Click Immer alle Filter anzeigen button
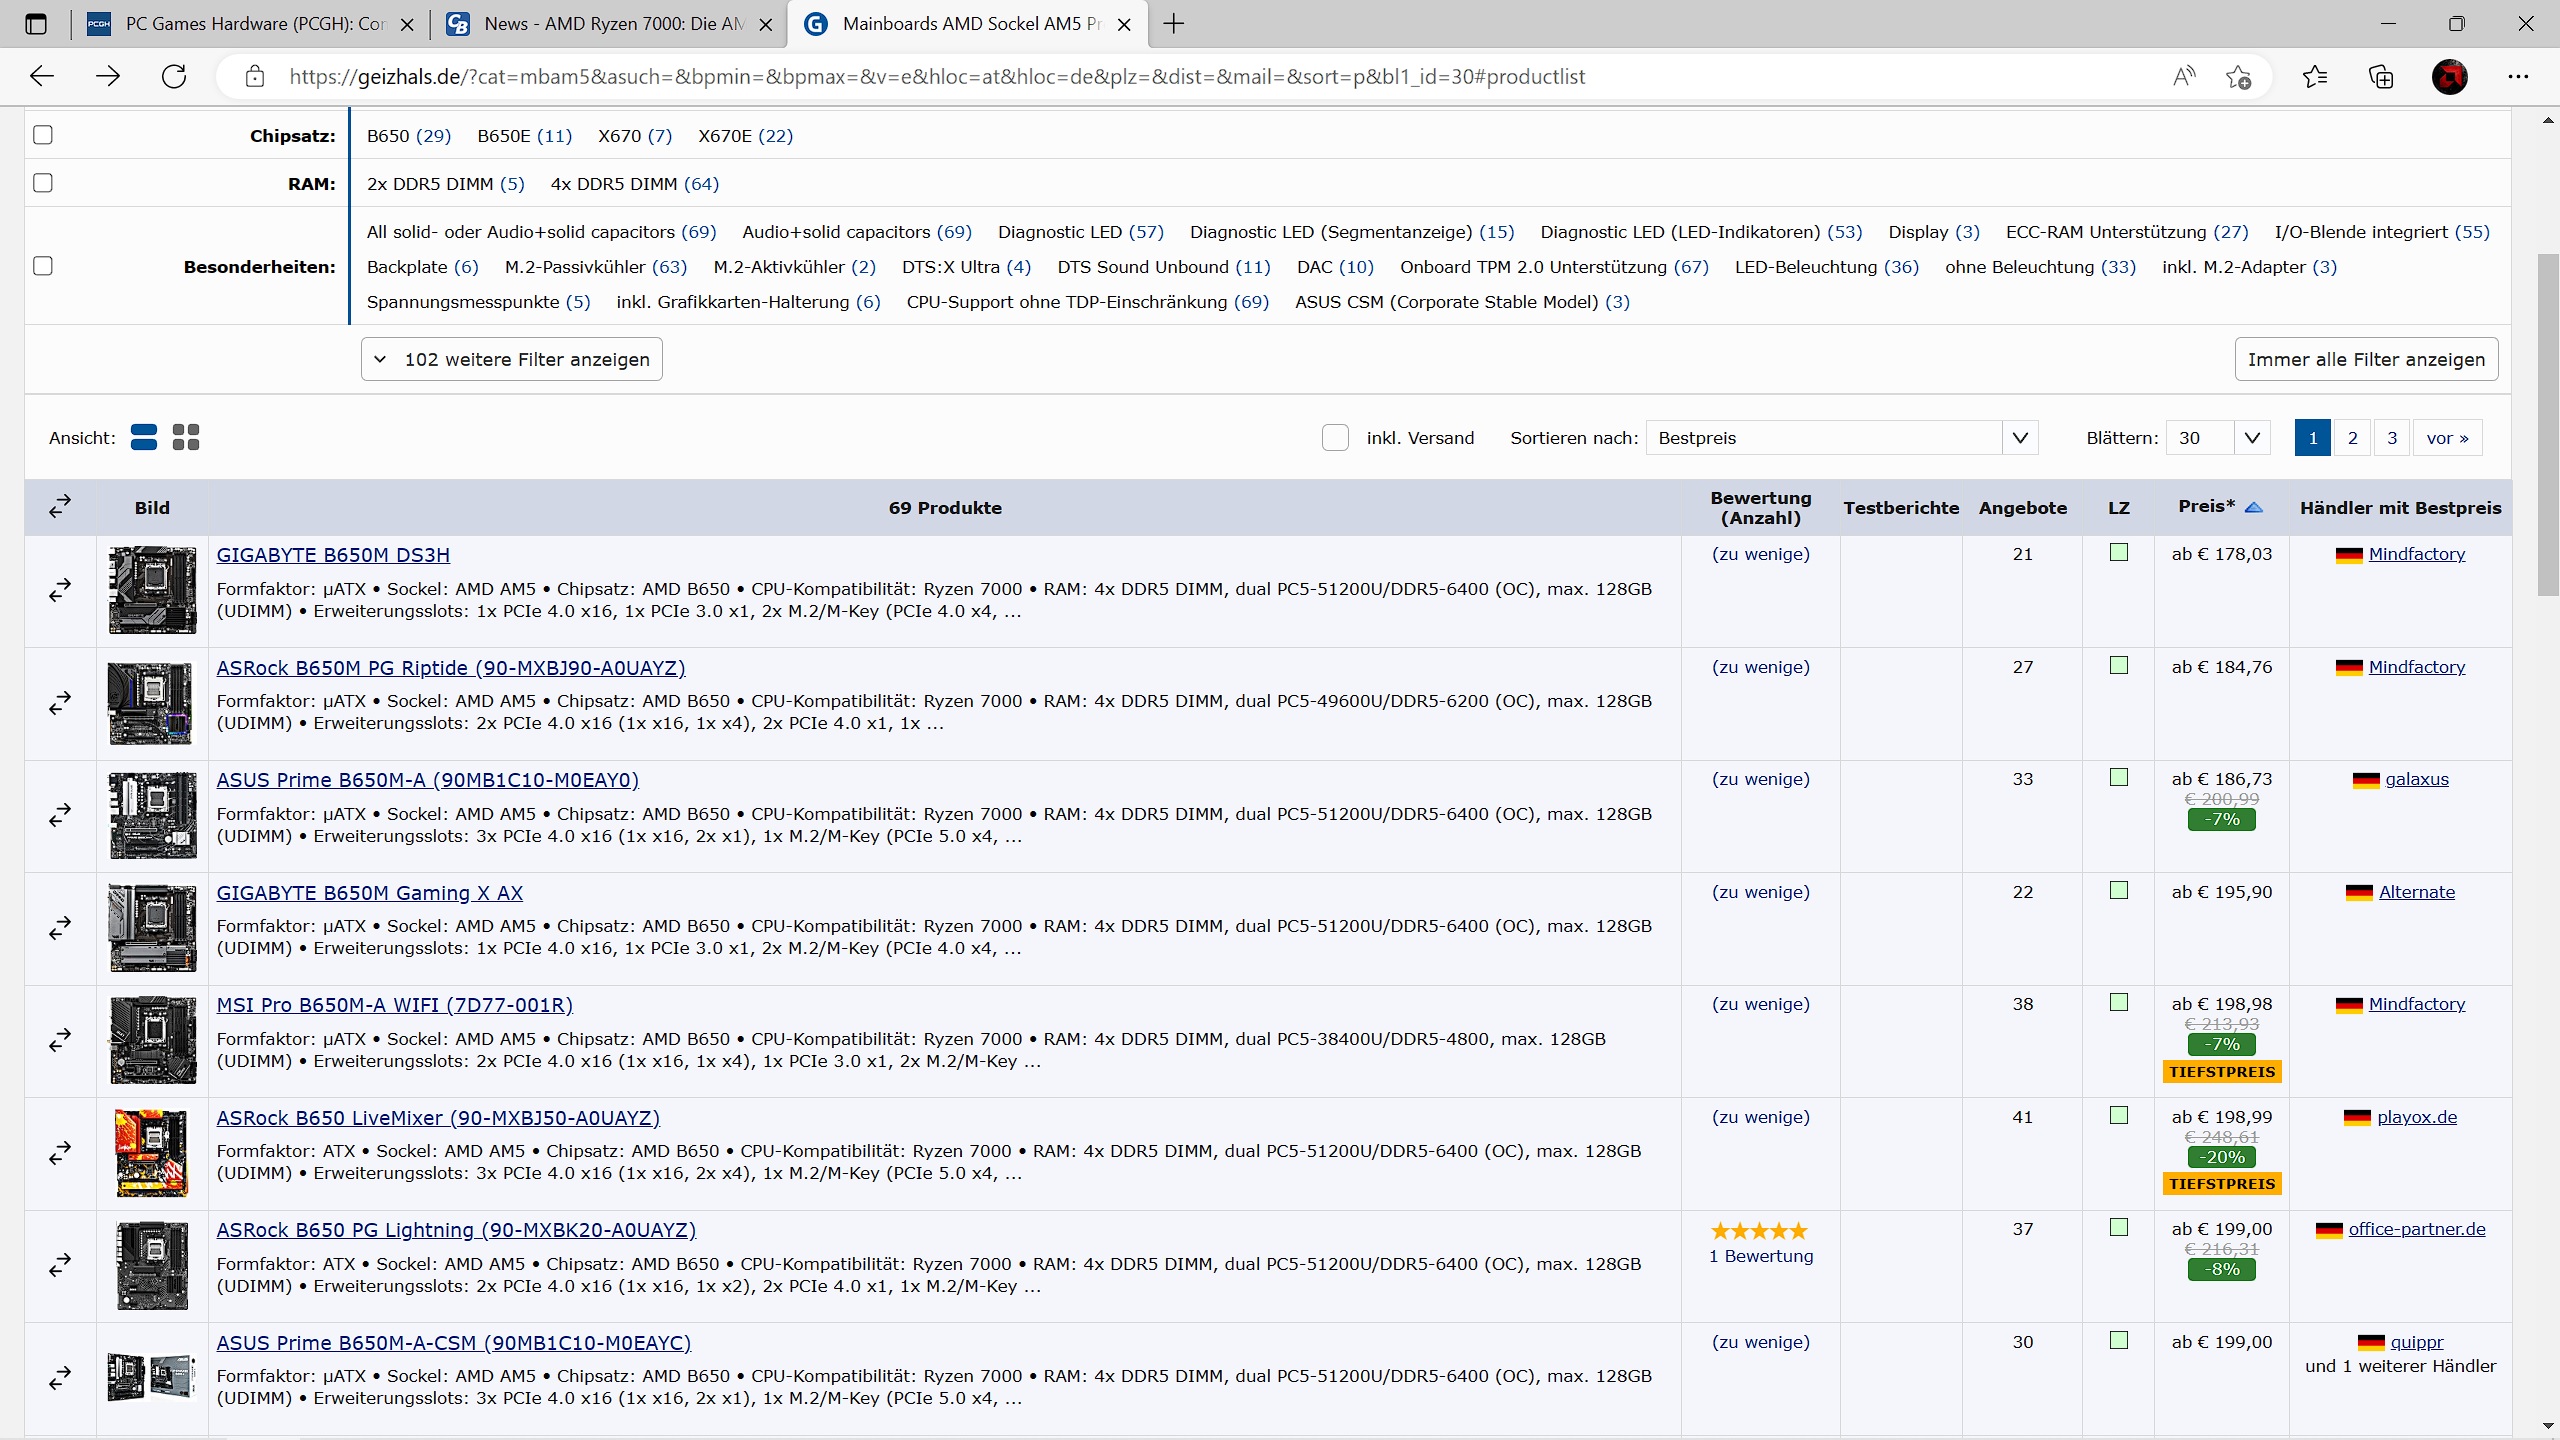This screenshot has height=1440, width=2560. click(2365, 359)
